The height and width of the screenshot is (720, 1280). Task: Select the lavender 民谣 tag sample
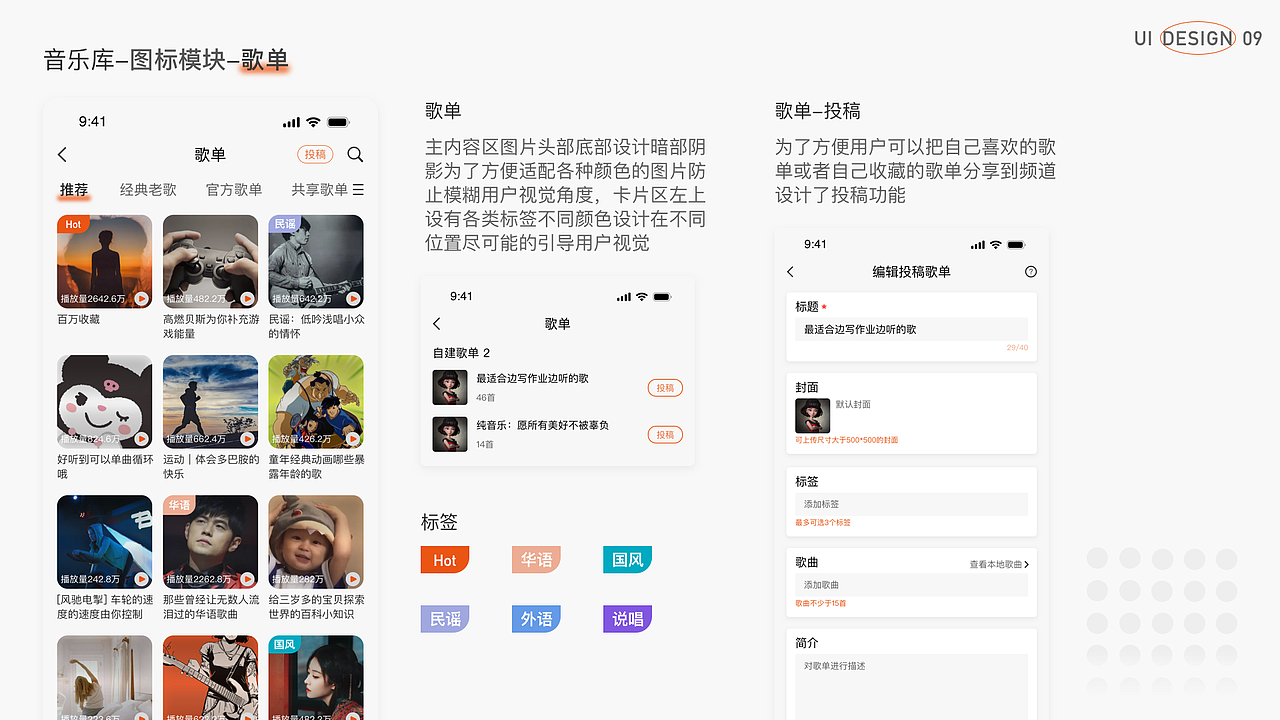(x=445, y=619)
